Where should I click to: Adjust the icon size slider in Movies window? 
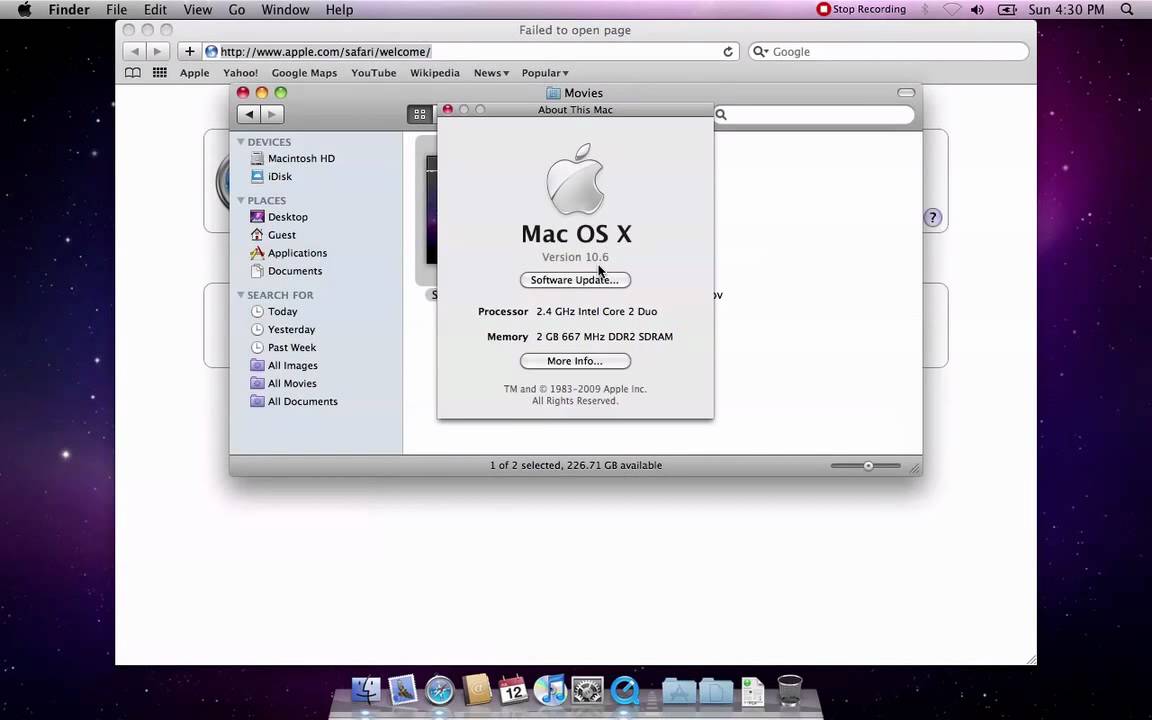tap(866, 466)
